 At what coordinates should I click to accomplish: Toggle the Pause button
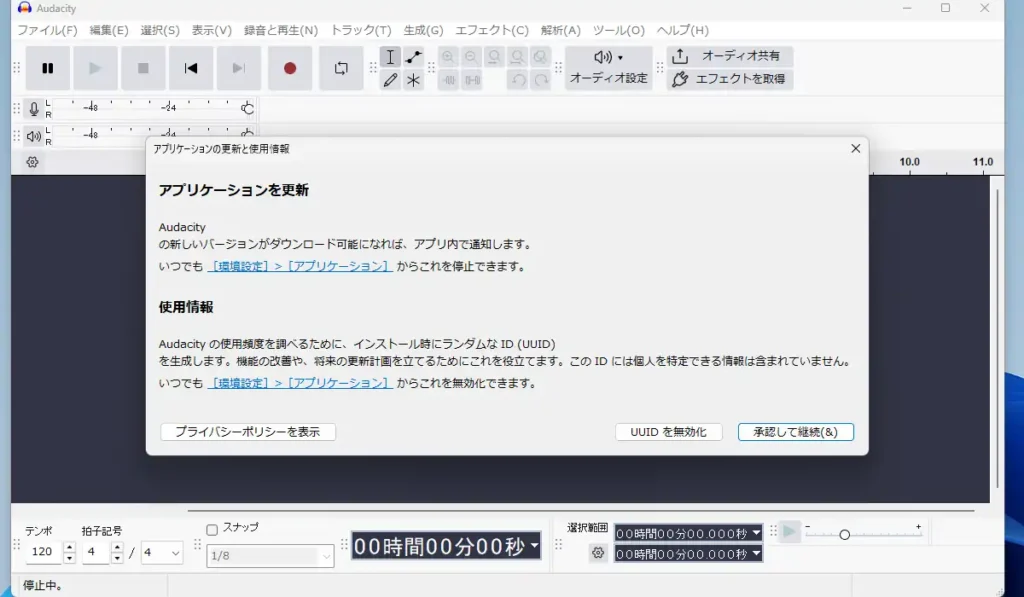point(47,68)
